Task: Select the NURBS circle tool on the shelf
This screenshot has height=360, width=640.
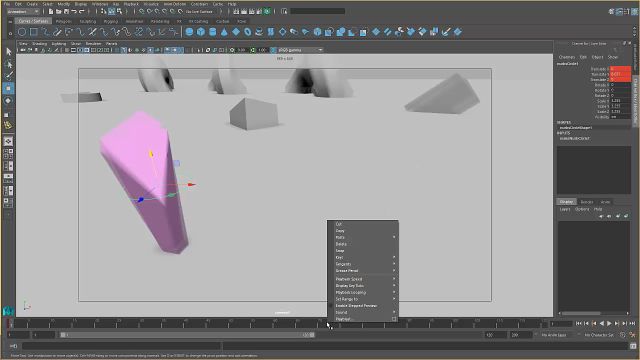Action: [x=22, y=32]
